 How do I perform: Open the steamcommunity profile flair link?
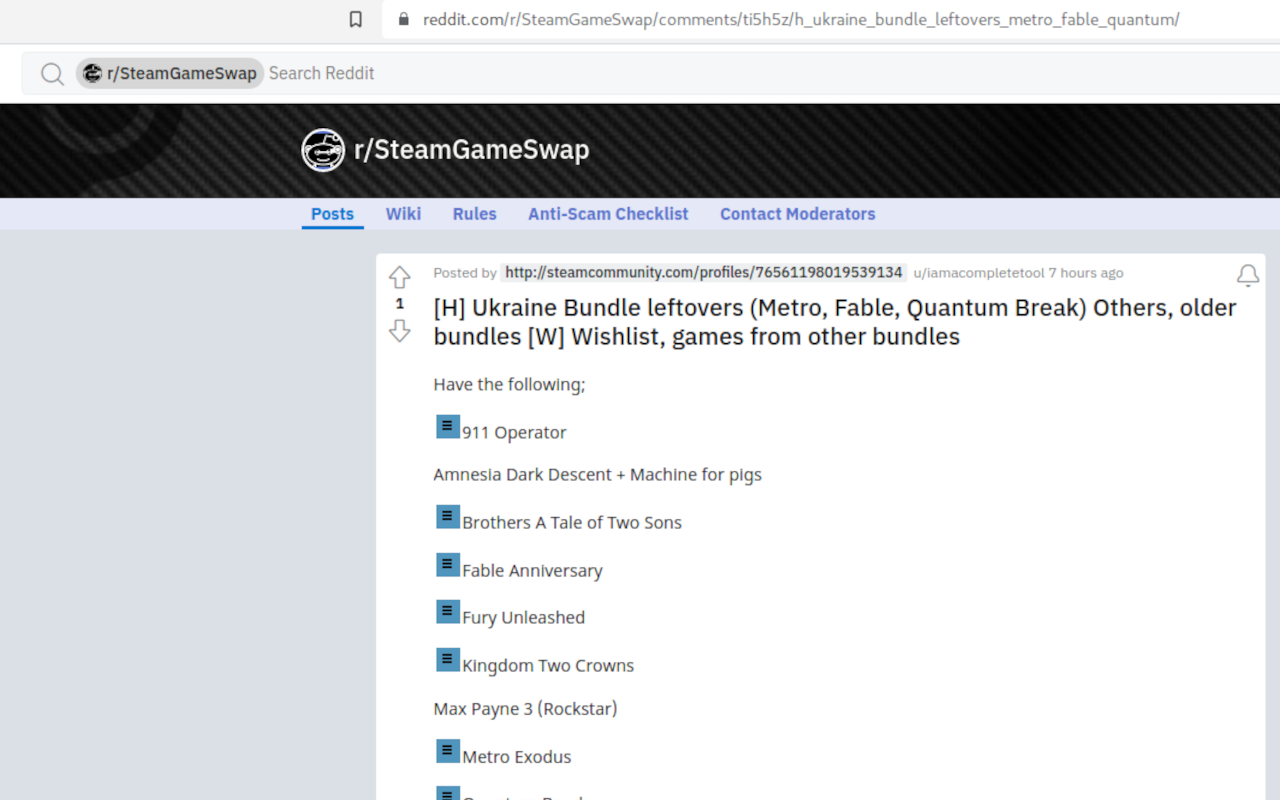[704, 272]
